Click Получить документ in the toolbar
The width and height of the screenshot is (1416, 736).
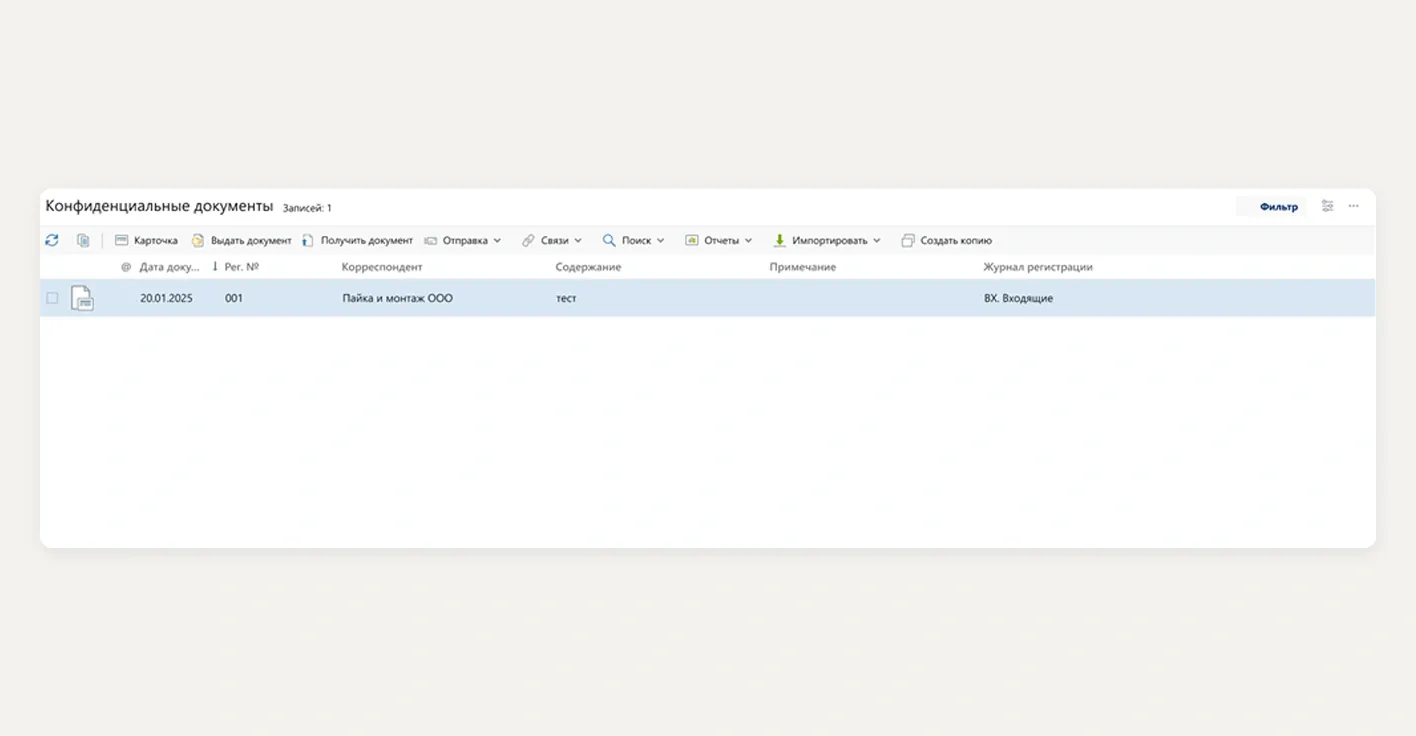pos(357,240)
